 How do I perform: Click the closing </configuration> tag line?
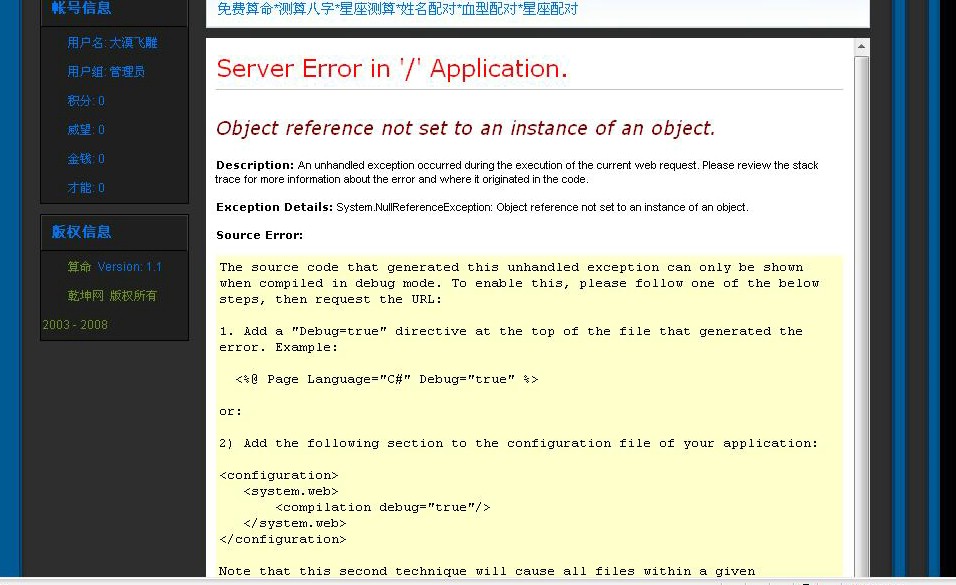point(283,539)
